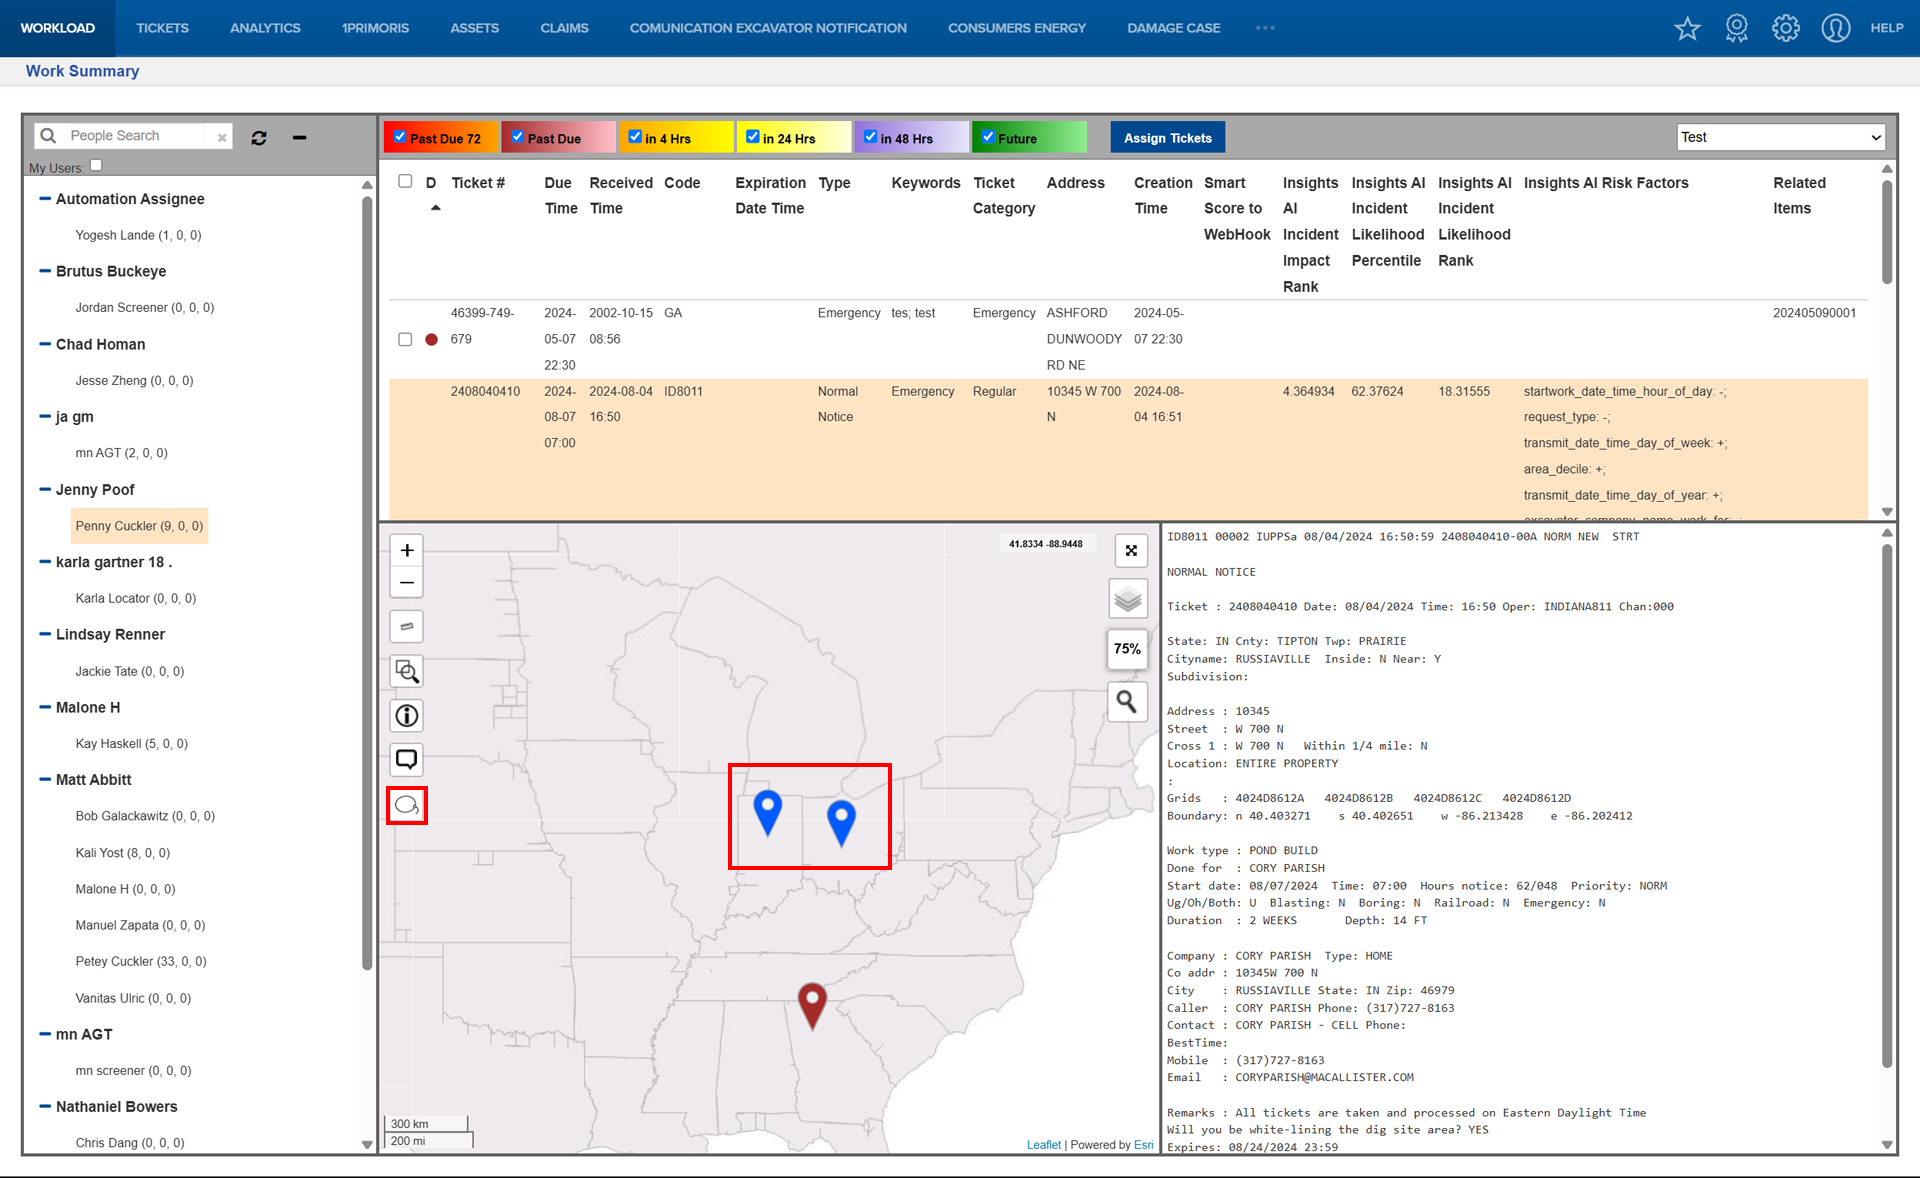Open the ANALYTICS menu tab
Screen dimensions: 1920x1178
265,28
